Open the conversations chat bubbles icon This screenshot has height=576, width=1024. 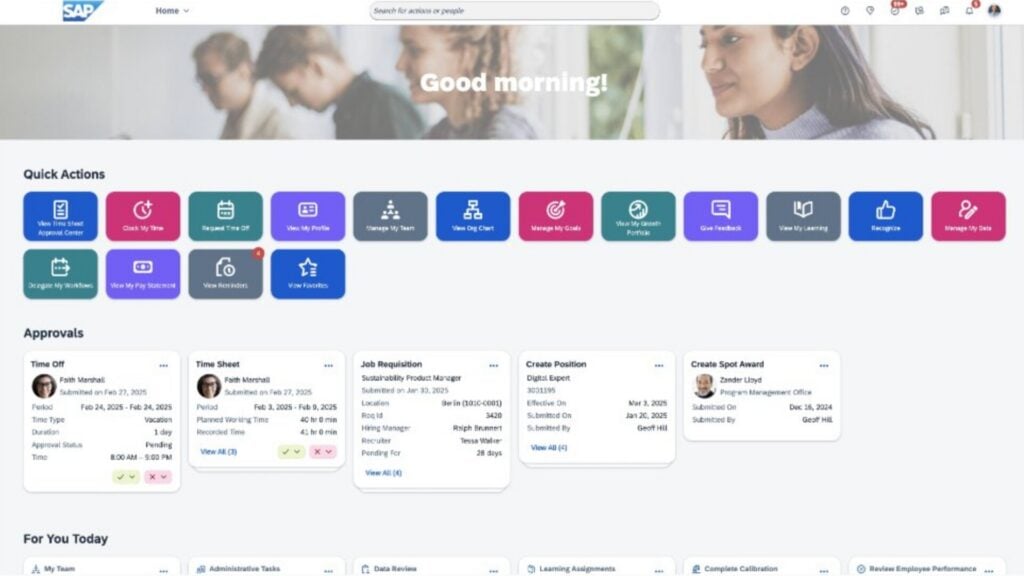tap(944, 10)
